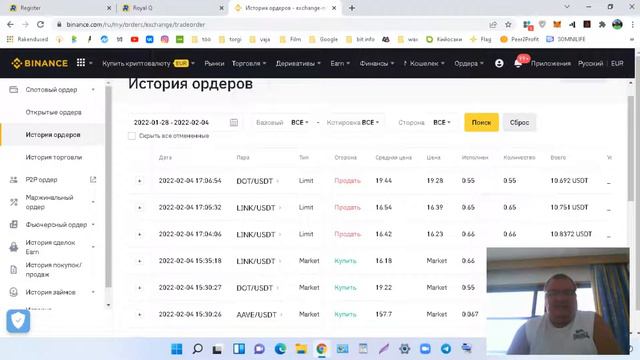Open the P2P order external link icon
Viewport: 640px width, 360px height.
coord(93,180)
